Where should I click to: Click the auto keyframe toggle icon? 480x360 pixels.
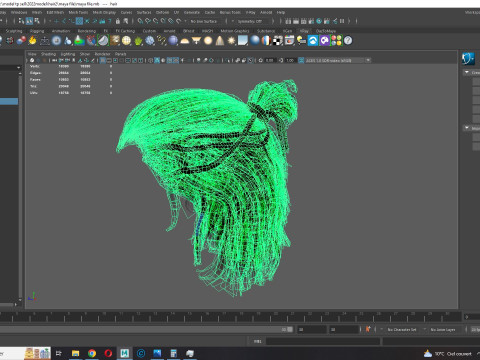[x=368, y=329]
